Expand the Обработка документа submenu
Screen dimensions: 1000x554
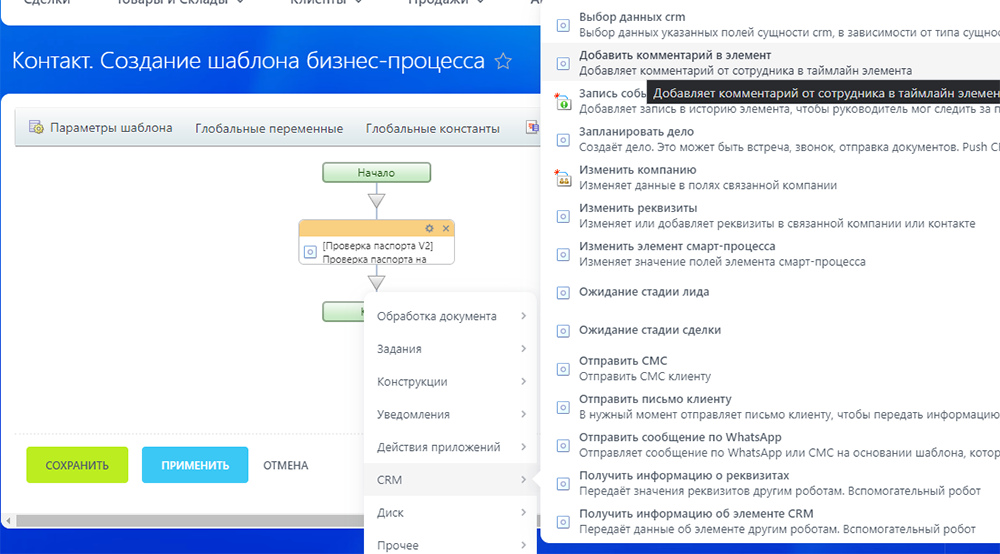click(x=524, y=316)
